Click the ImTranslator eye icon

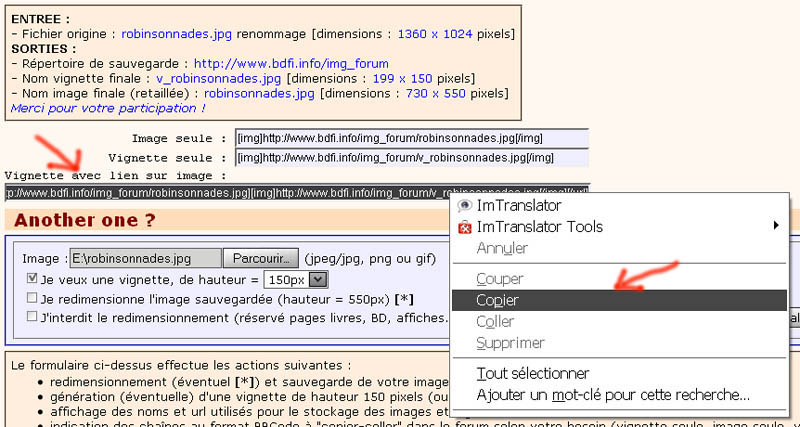(465, 206)
